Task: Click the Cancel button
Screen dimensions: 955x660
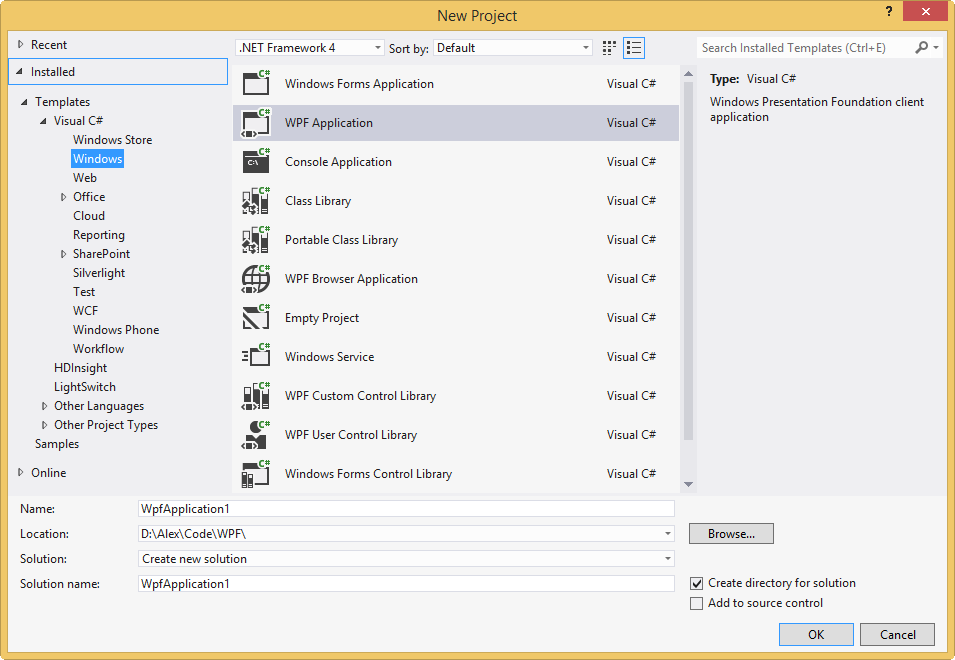Action: (897, 634)
